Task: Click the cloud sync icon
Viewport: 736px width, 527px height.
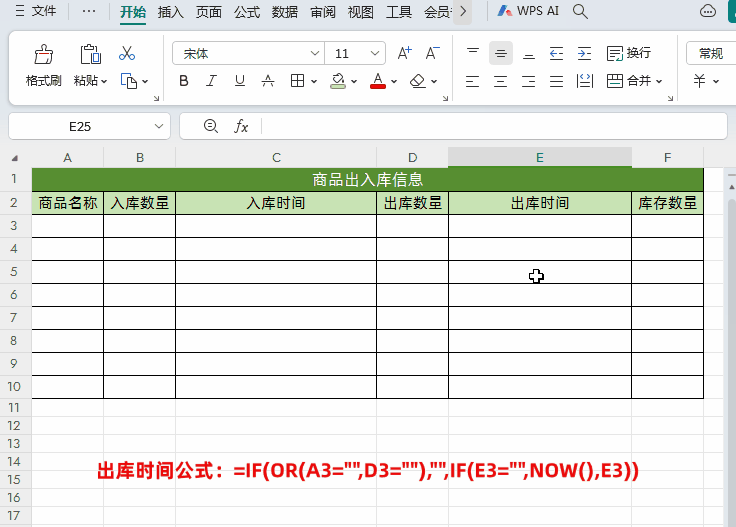Action: [707, 11]
